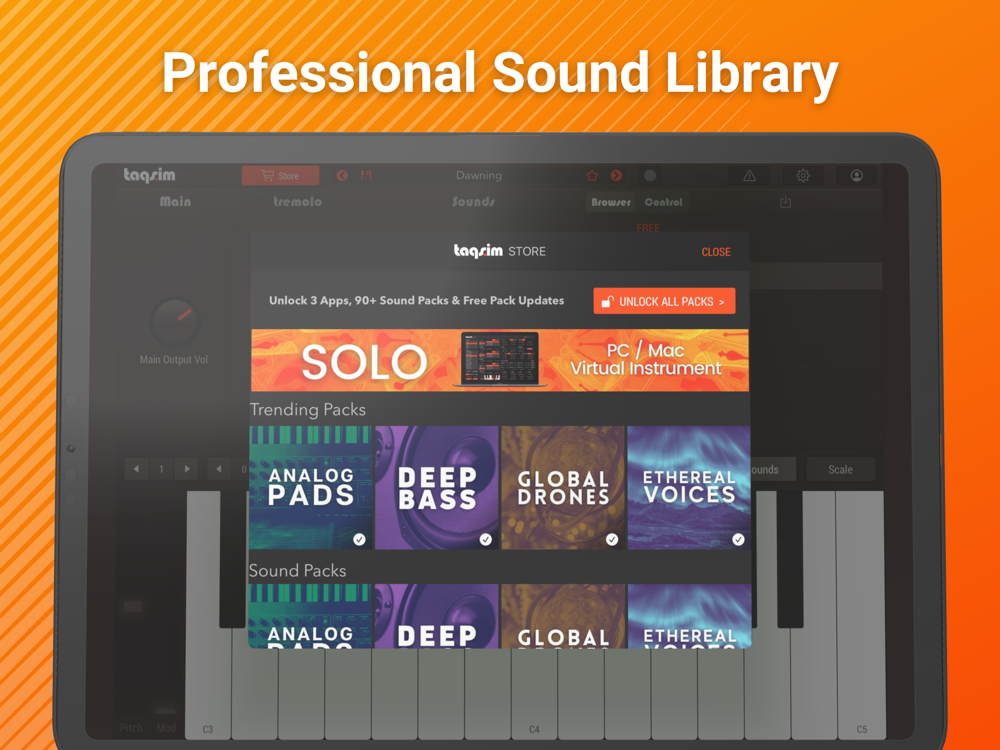Open Ethereal Voices in Trending Packs
The image size is (1000, 750).
tap(689, 487)
